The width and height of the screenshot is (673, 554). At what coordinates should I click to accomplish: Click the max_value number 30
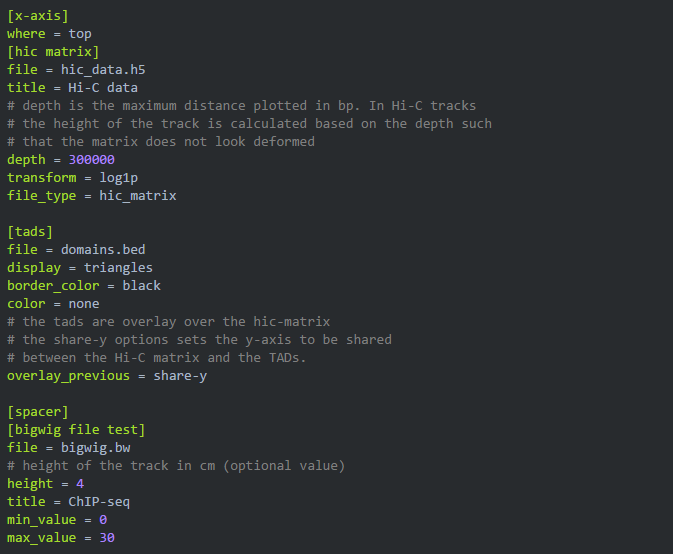(107, 538)
